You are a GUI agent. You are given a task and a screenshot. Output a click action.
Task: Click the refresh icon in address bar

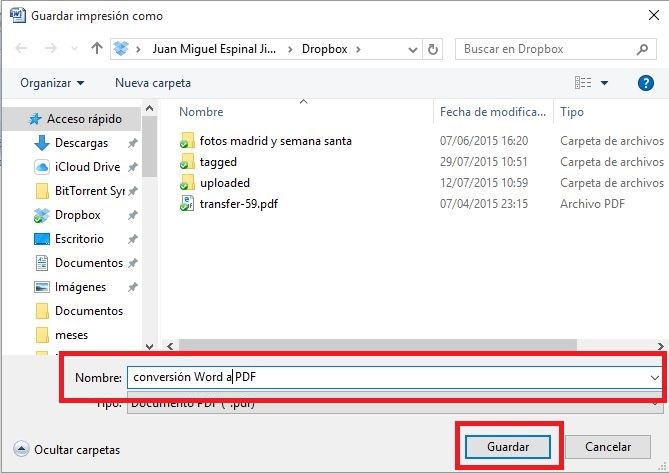coord(433,48)
